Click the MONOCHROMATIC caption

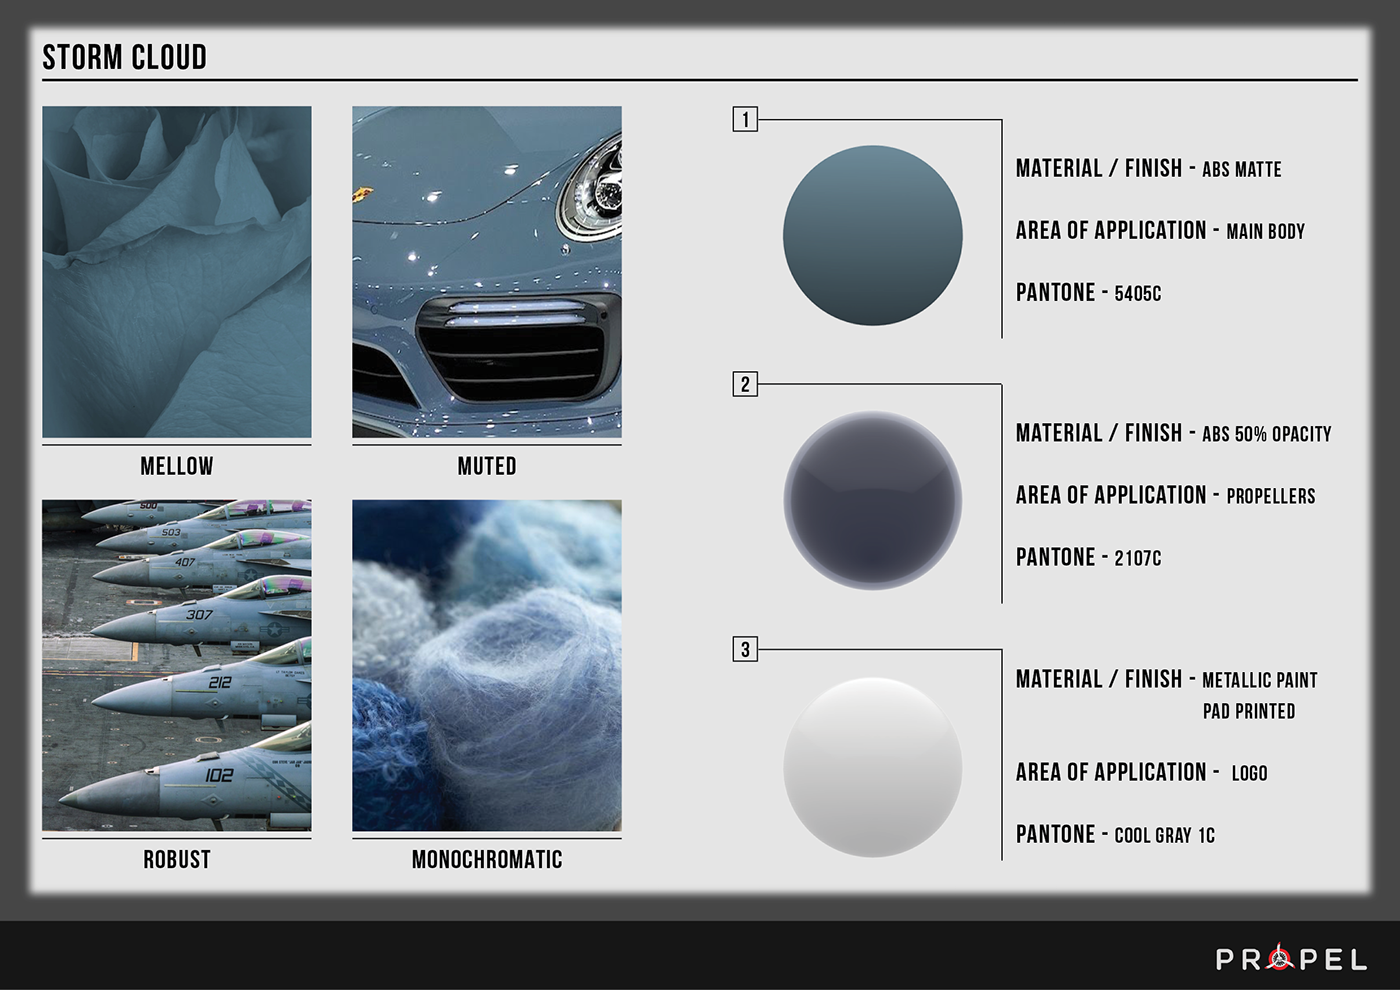(487, 860)
